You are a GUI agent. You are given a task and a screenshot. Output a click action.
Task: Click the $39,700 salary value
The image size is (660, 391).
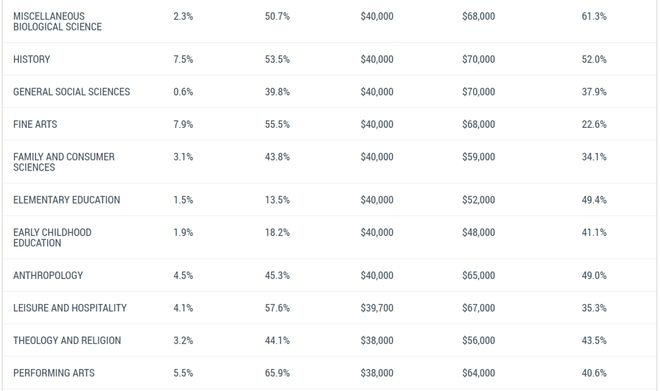(377, 308)
